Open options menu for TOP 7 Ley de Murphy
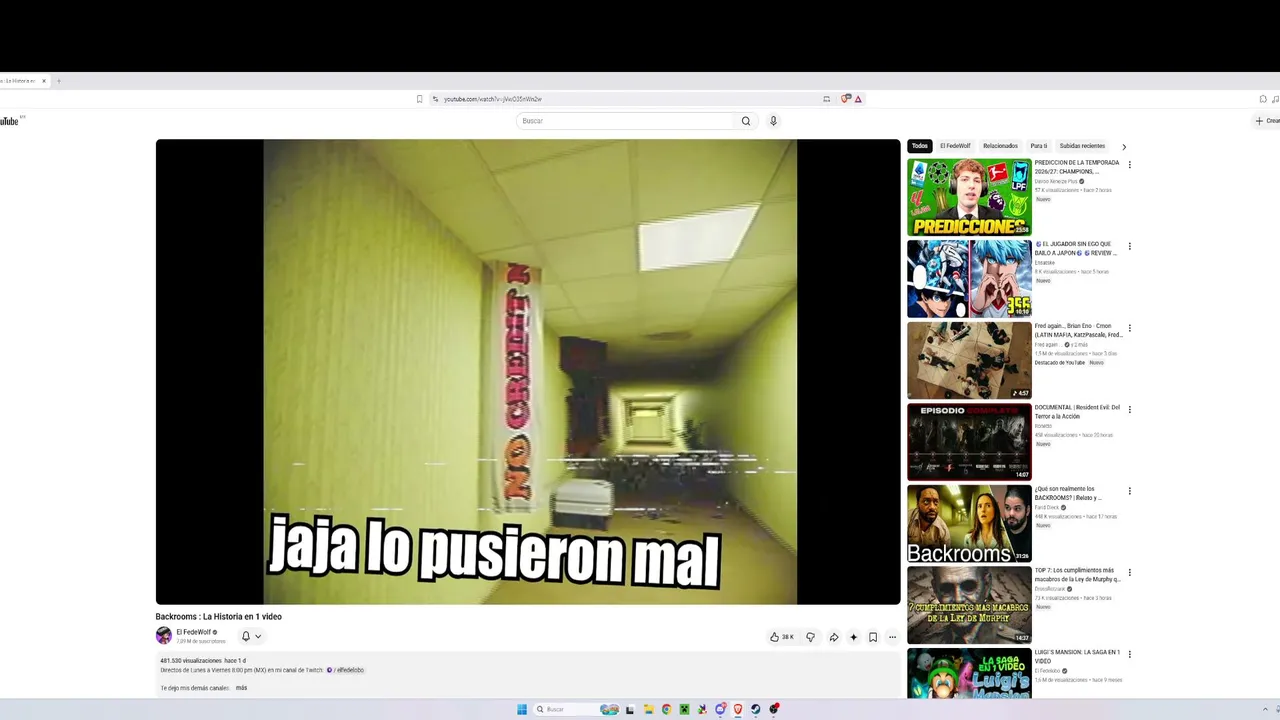This screenshot has height=720, width=1280. 1130,573
